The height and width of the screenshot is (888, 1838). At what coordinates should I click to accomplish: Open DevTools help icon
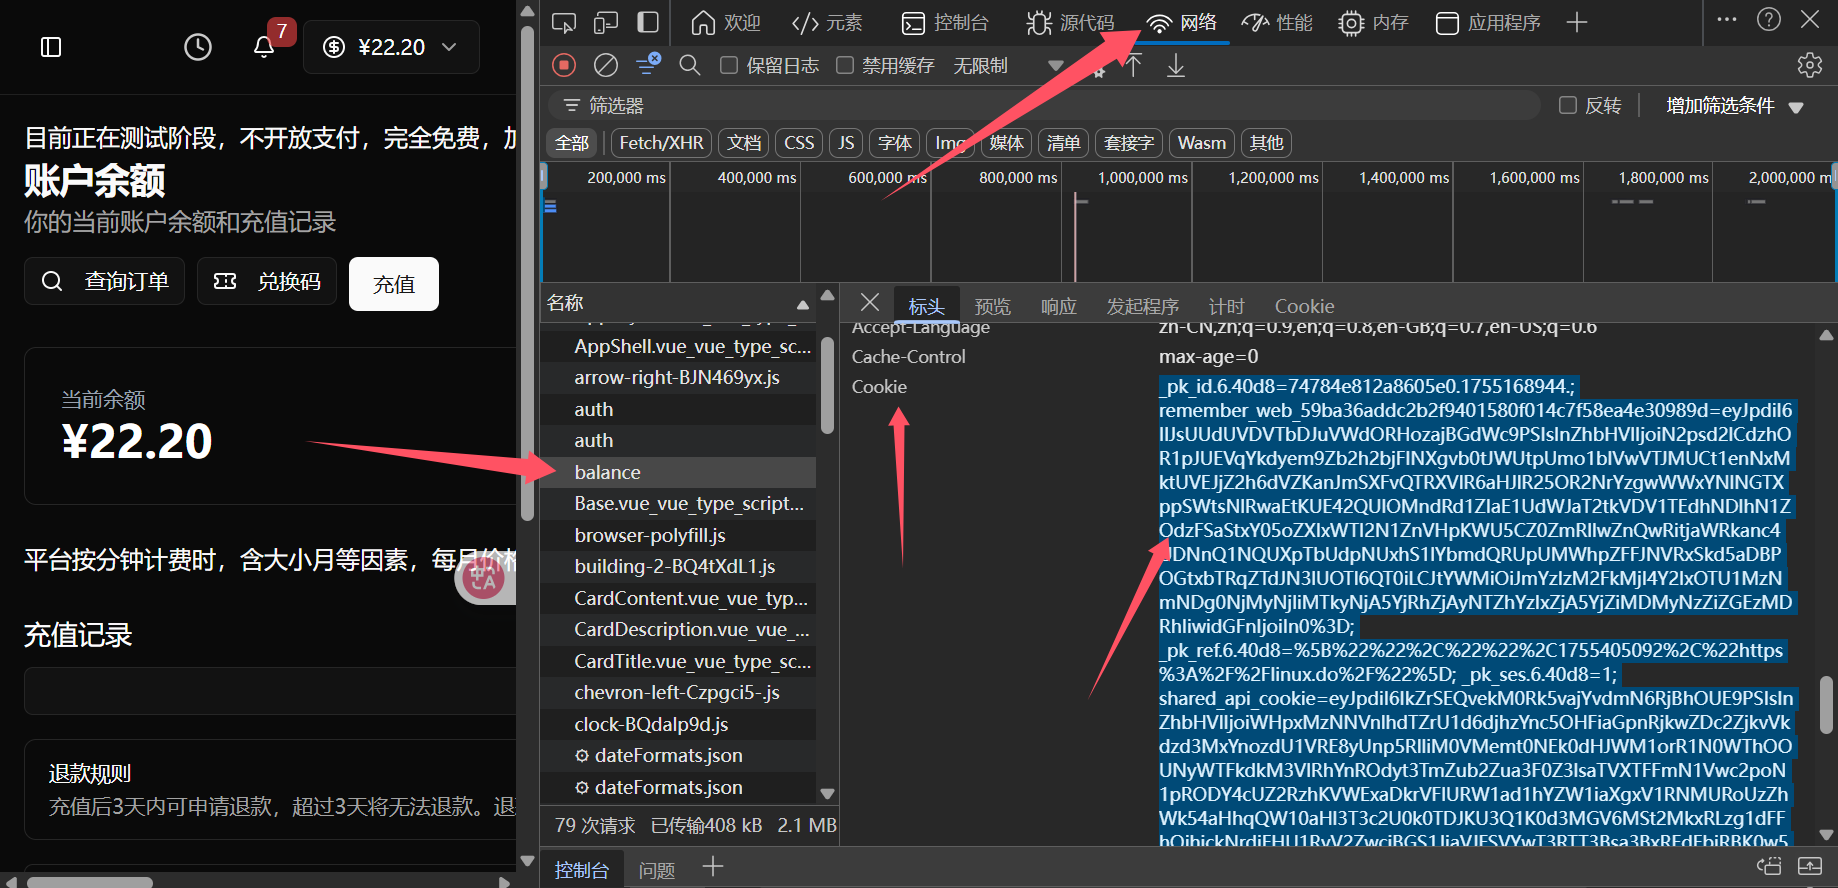pos(1769,20)
